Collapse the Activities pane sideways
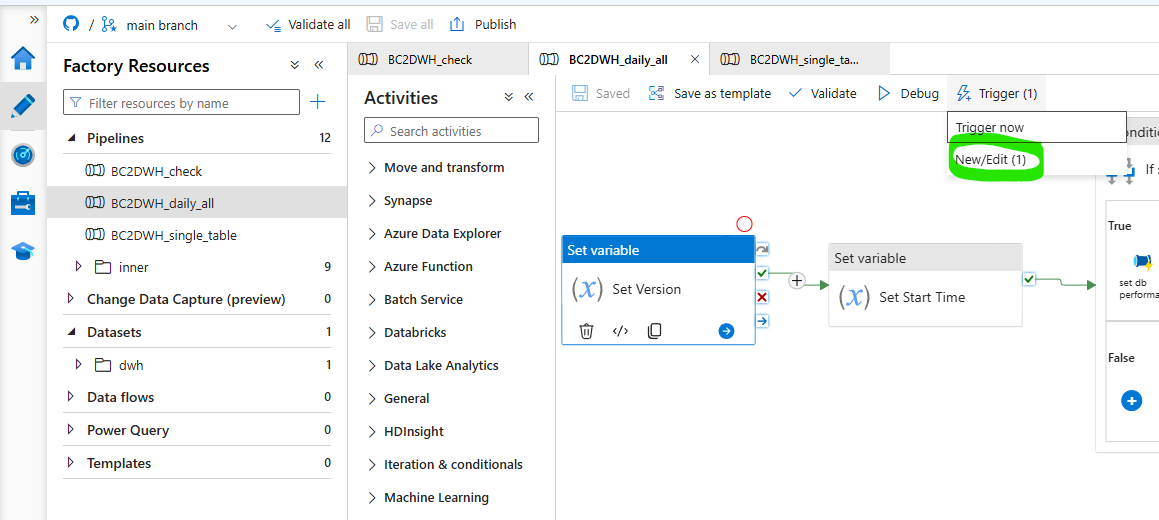Viewport: 1159px width, 520px height. [529, 97]
